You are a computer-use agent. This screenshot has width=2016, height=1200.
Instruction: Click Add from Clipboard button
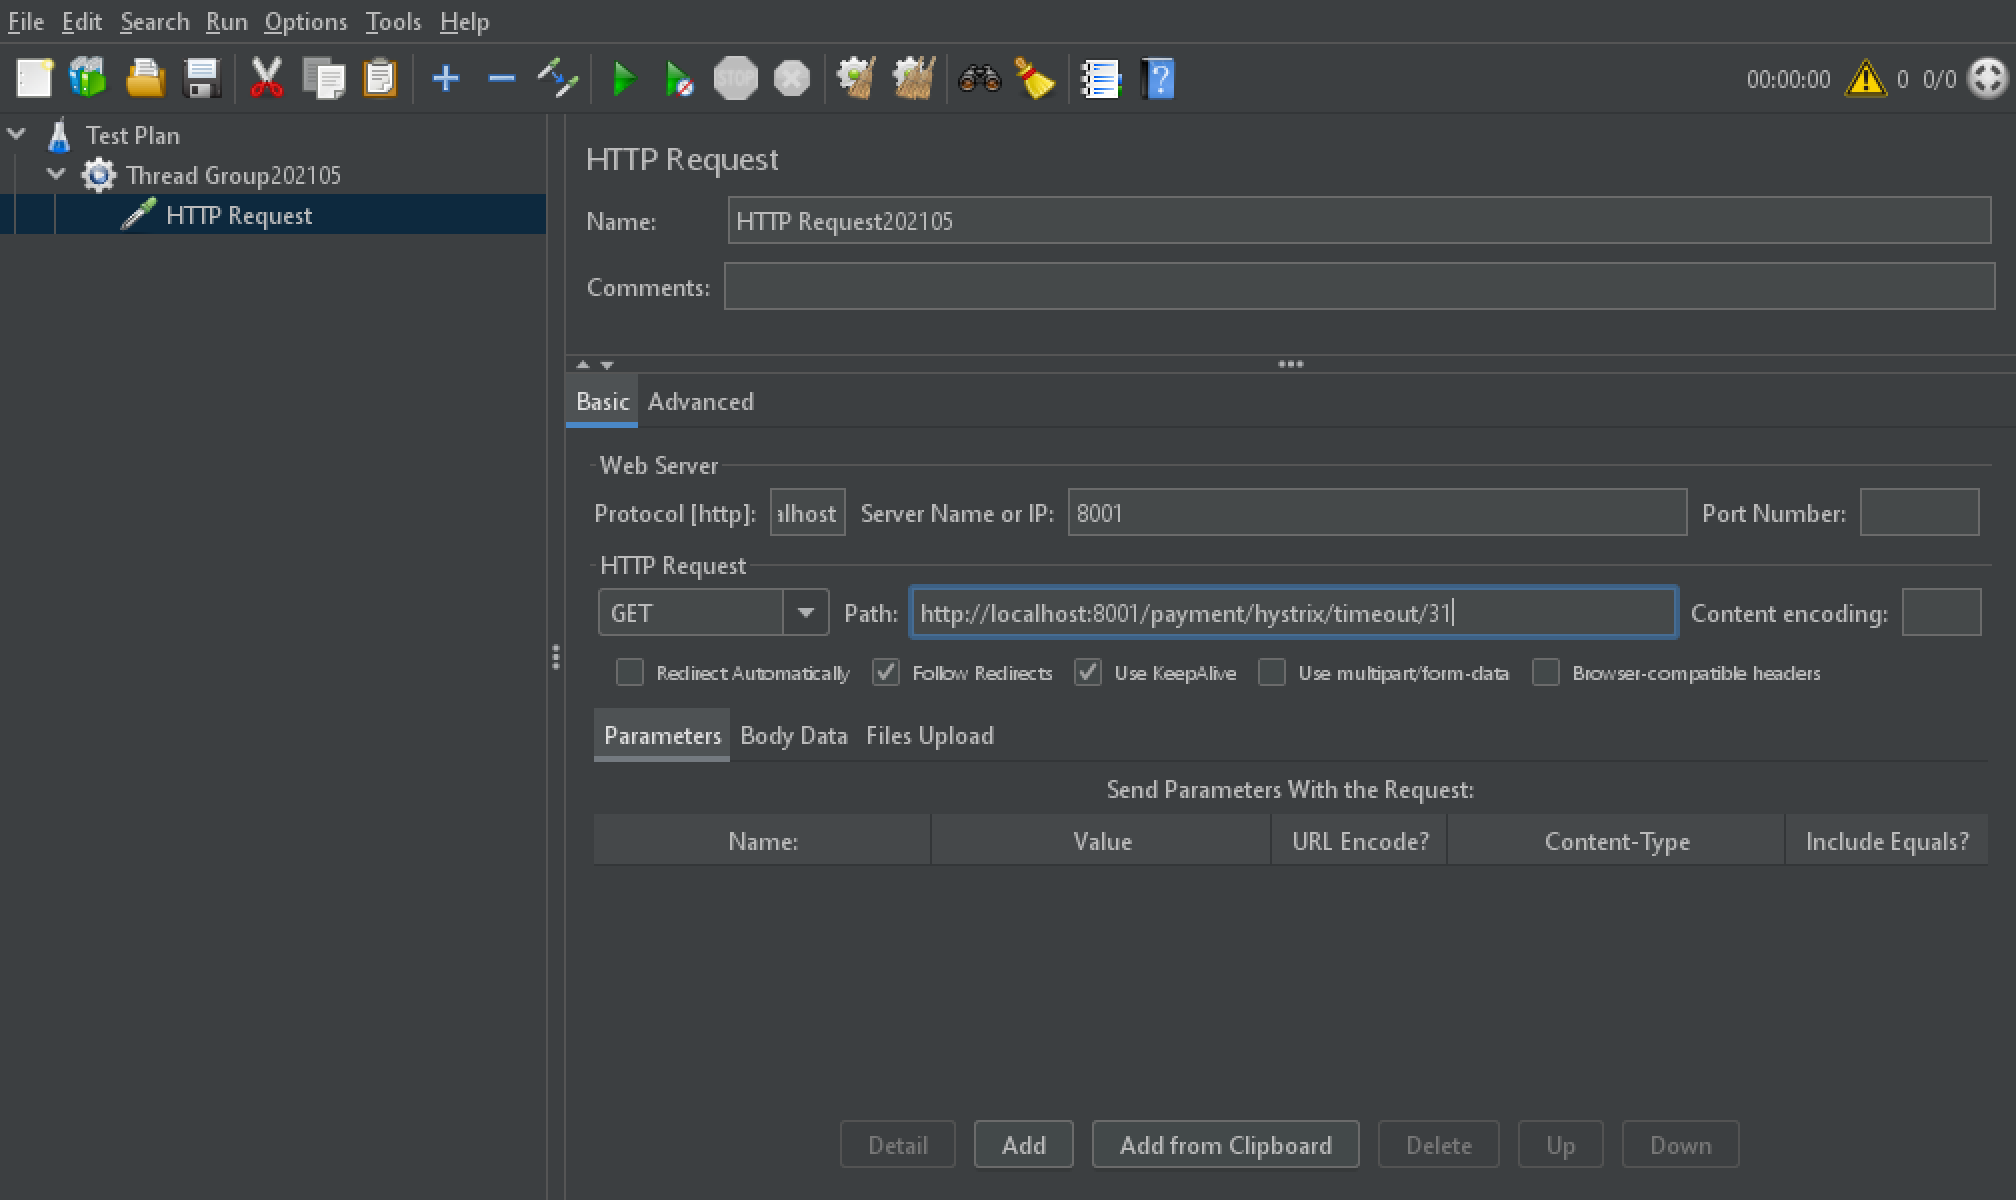point(1225,1145)
